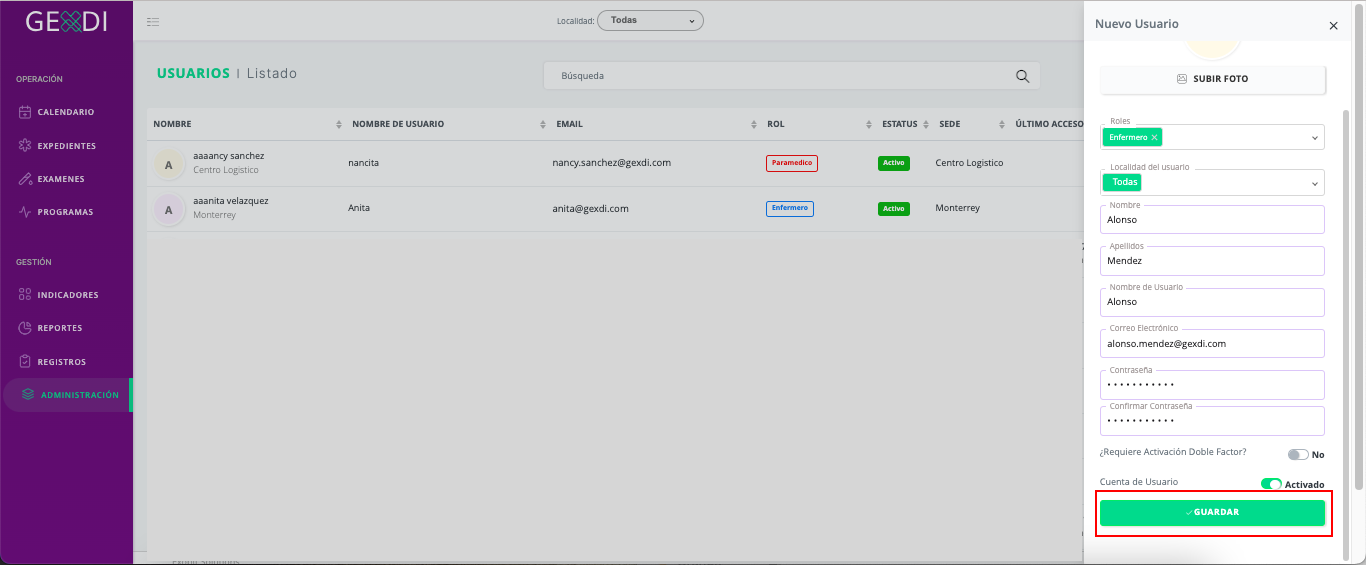Click the Nombre field with Alonso

click(1213, 219)
